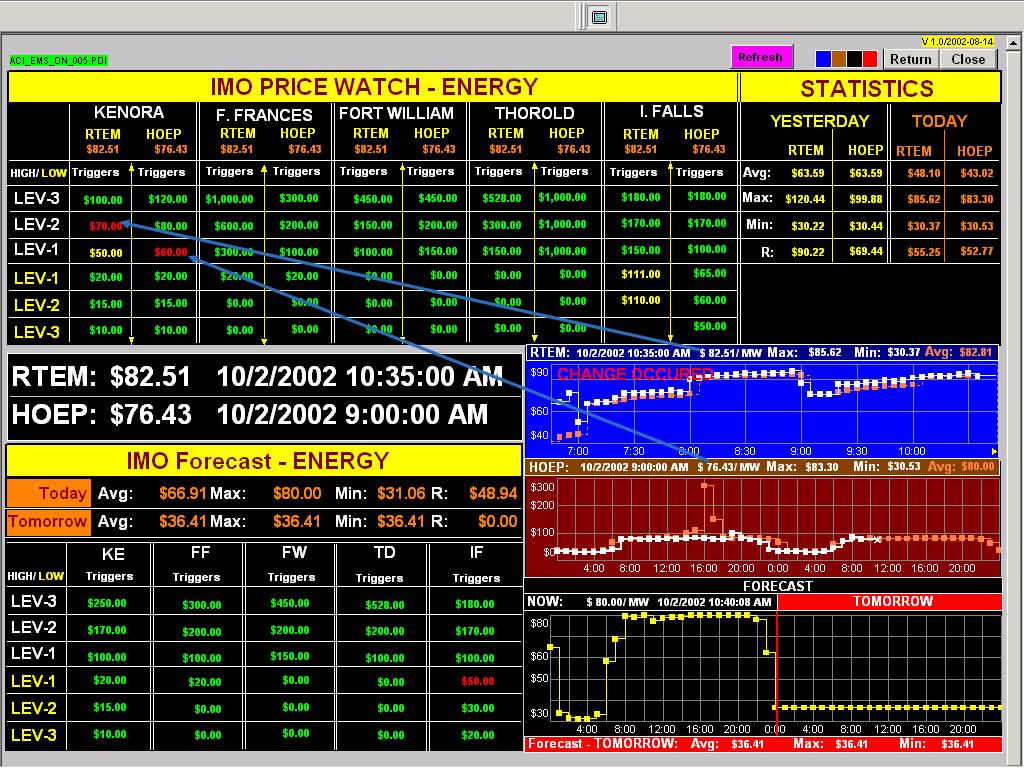Click the STATISTICS panel header
1024x768 pixels.
tap(867, 88)
